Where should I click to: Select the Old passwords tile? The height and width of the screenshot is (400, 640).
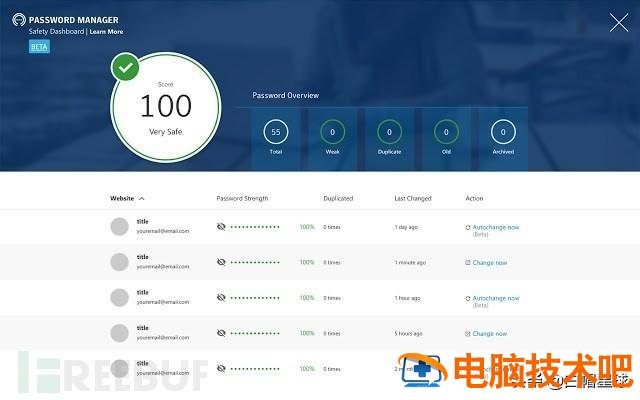(446, 139)
